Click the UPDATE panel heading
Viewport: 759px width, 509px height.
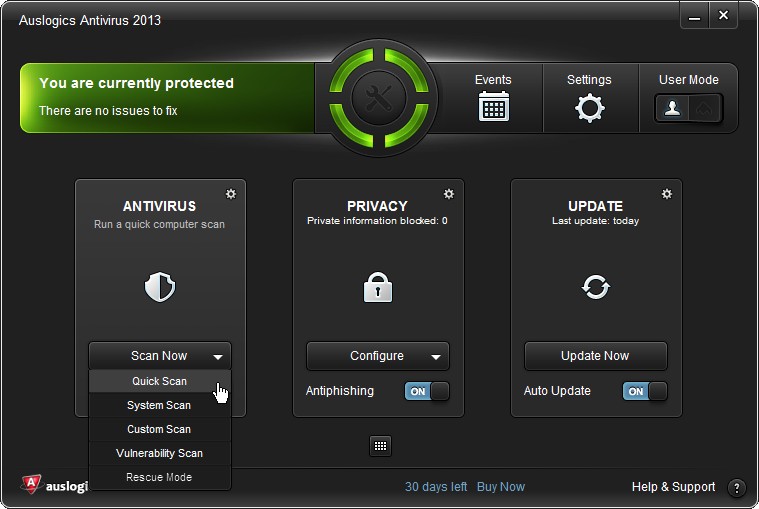[595, 206]
